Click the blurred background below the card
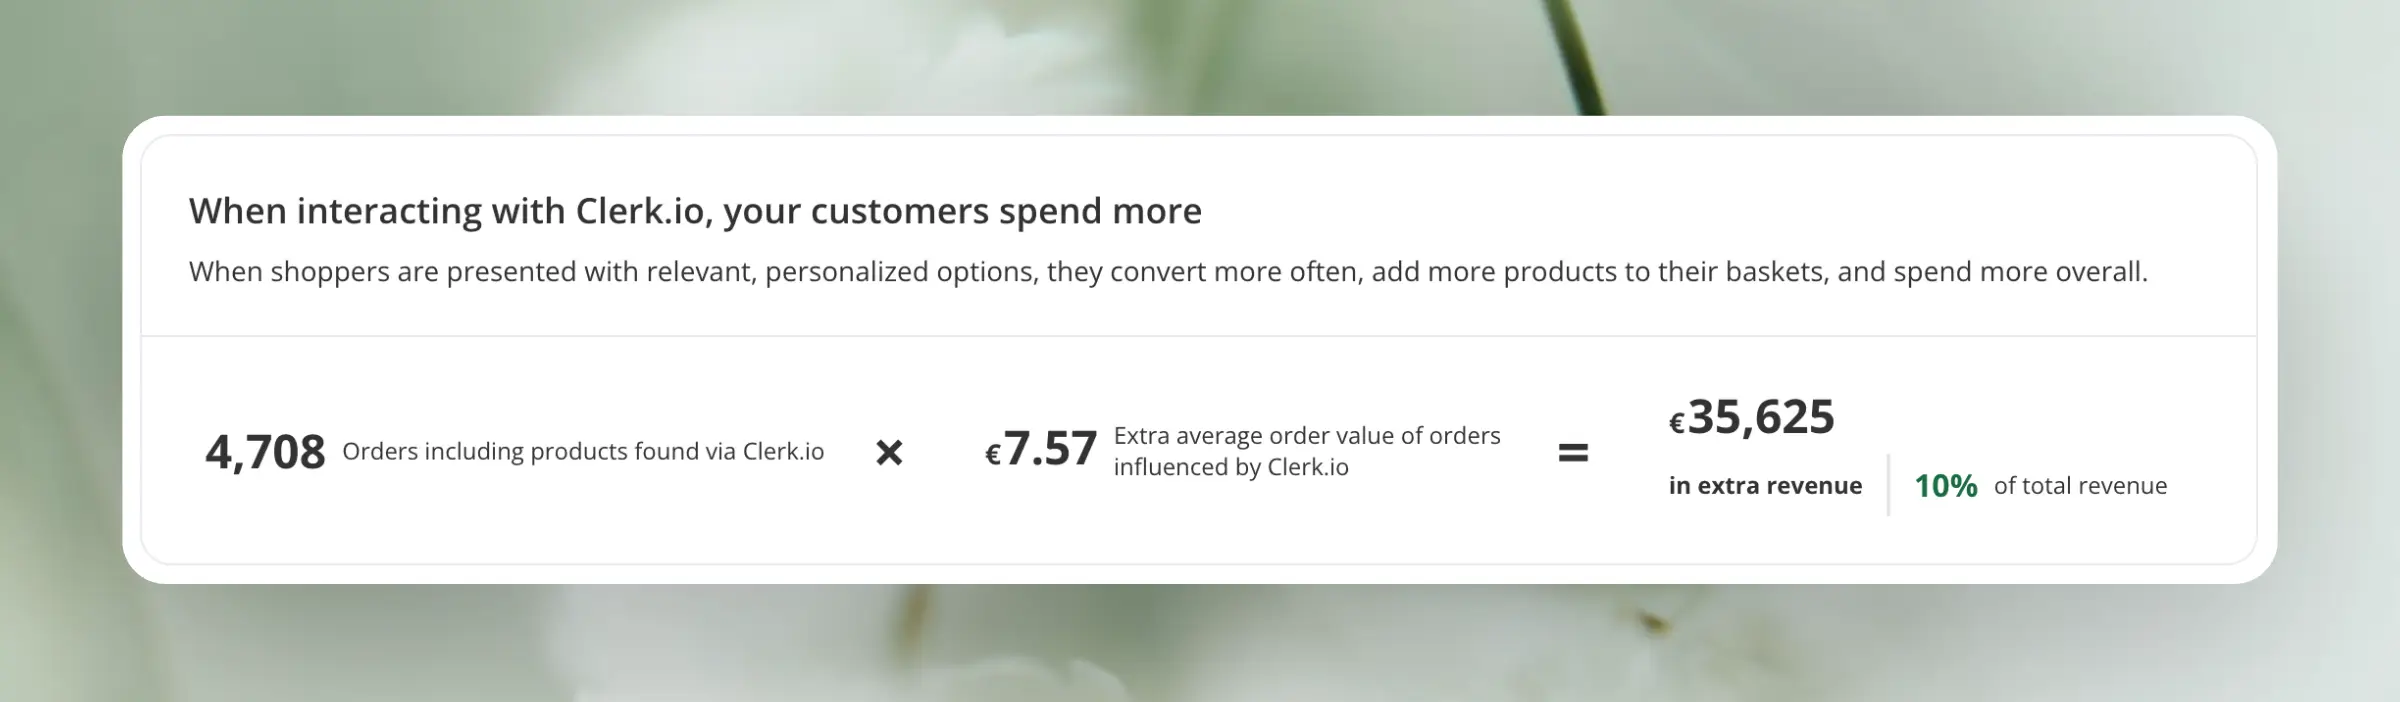 (x=1200, y=645)
